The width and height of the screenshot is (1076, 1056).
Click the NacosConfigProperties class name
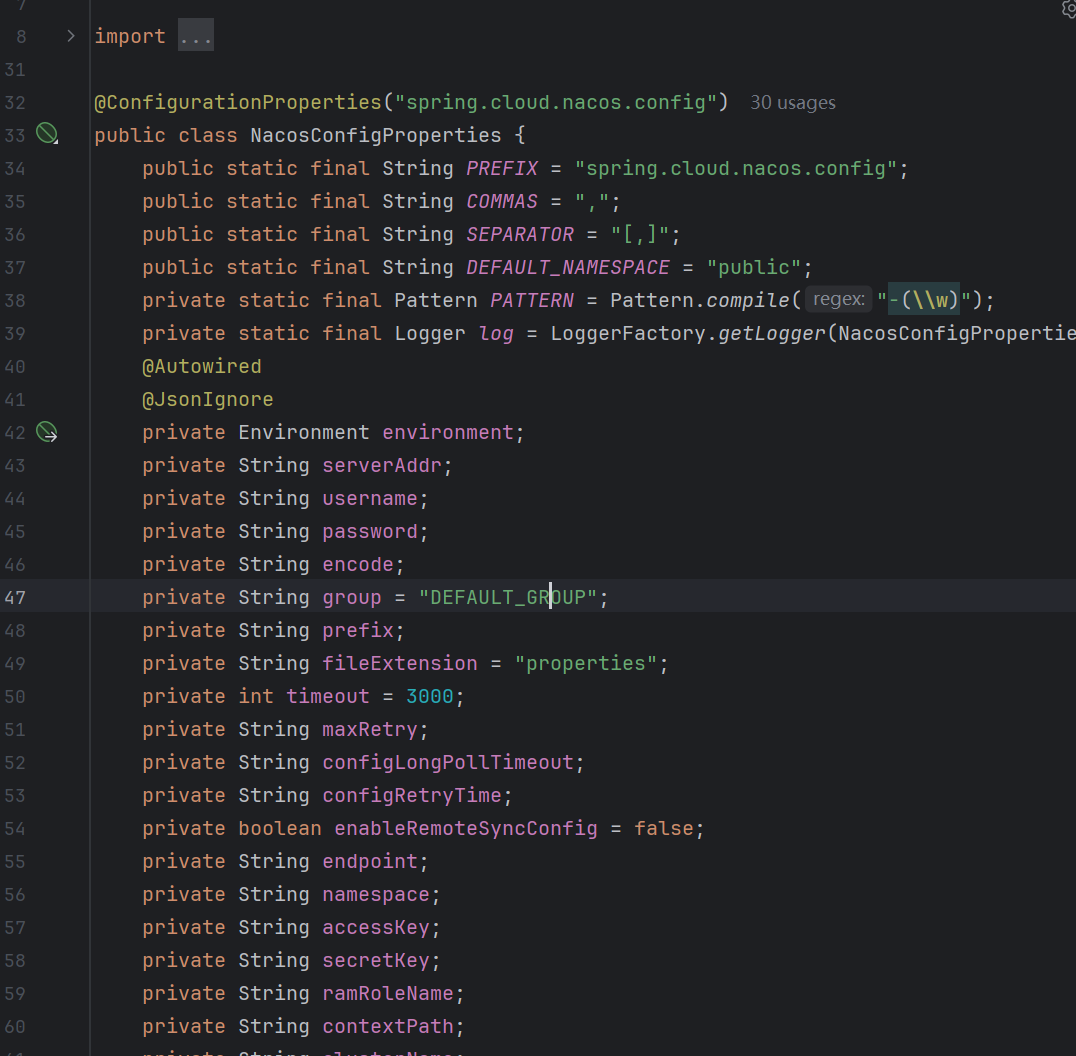coord(375,135)
